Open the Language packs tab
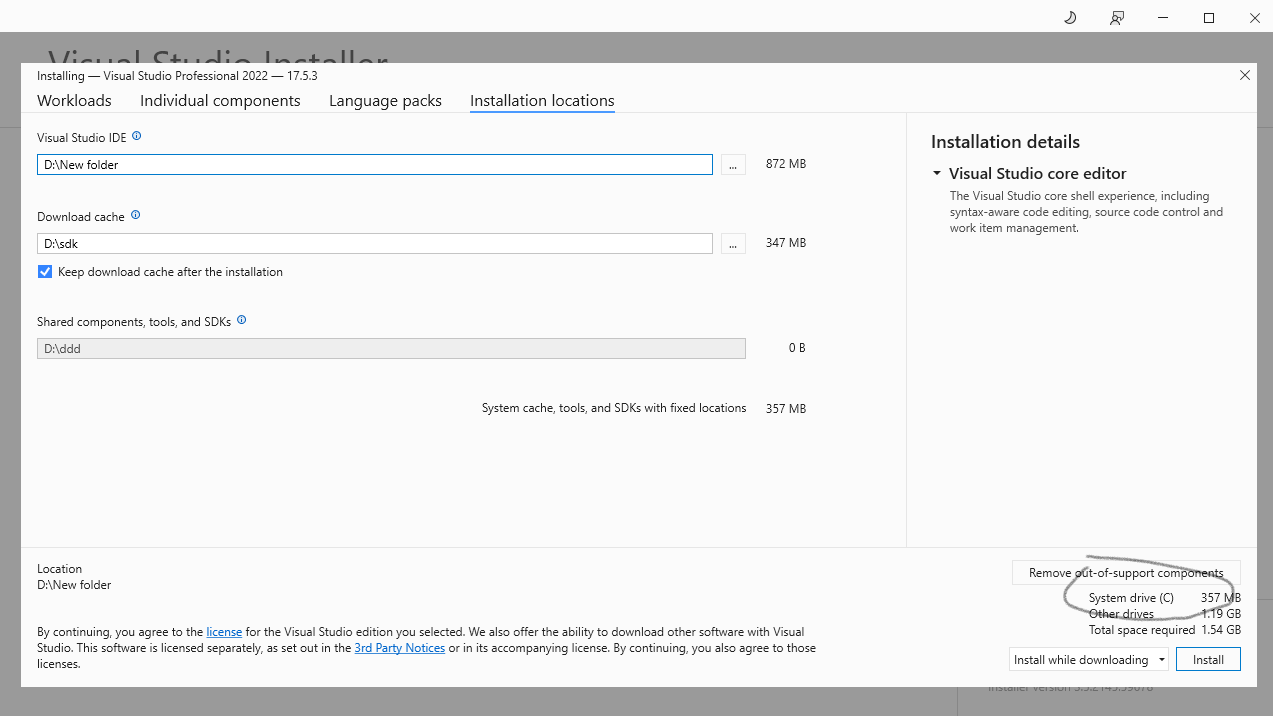Screen dimensions: 1273x716 click(x=385, y=101)
